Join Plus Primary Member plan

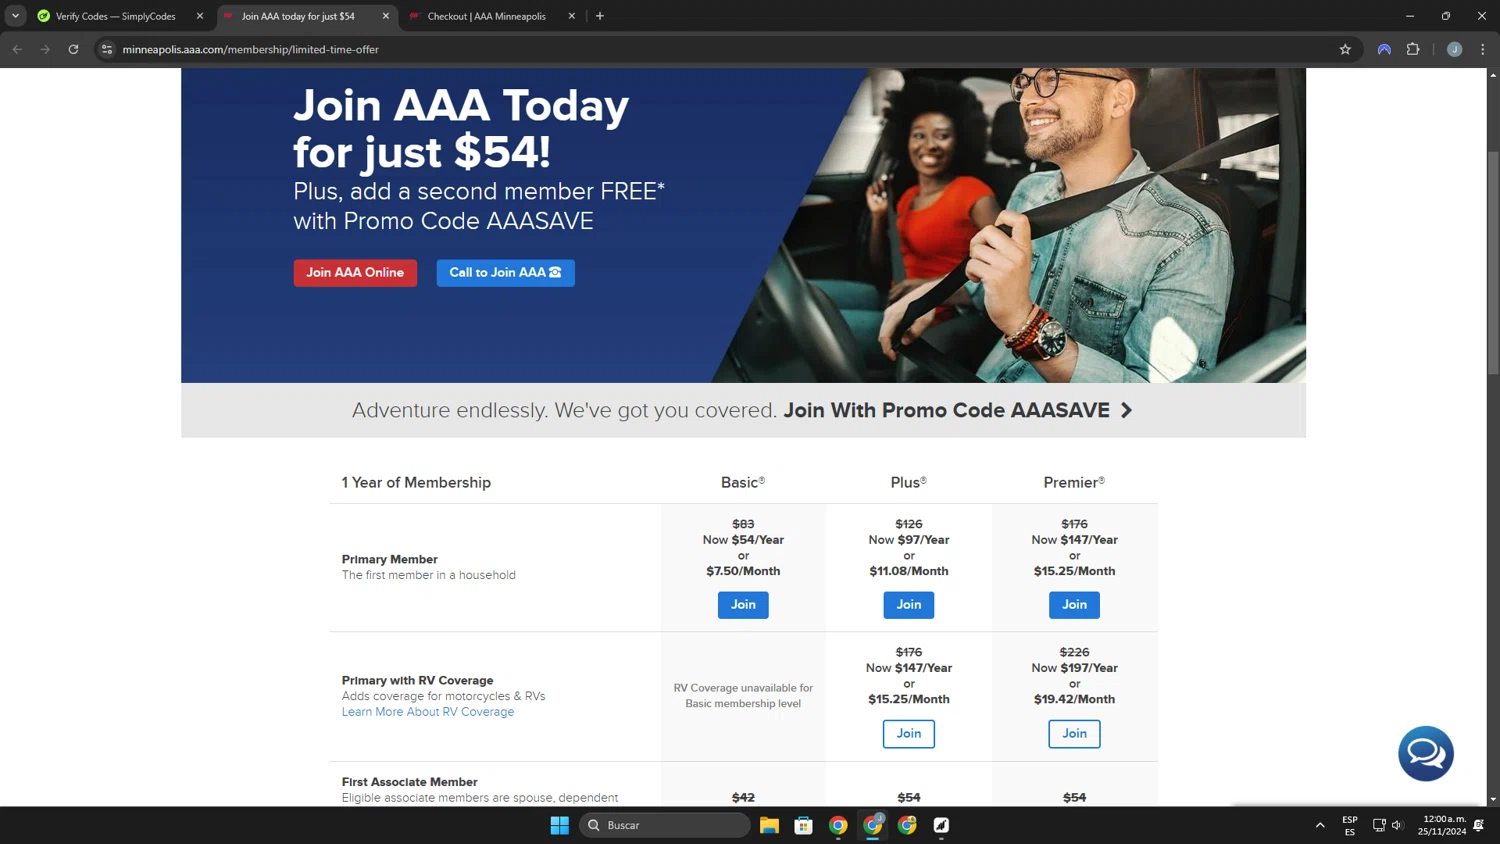pyautogui.click(x=909, y=605)
